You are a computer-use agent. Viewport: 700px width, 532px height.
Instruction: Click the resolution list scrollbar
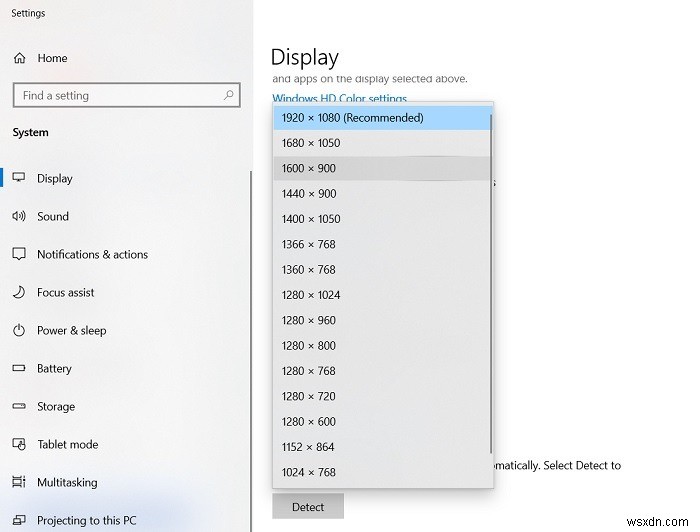pos(491,284)
